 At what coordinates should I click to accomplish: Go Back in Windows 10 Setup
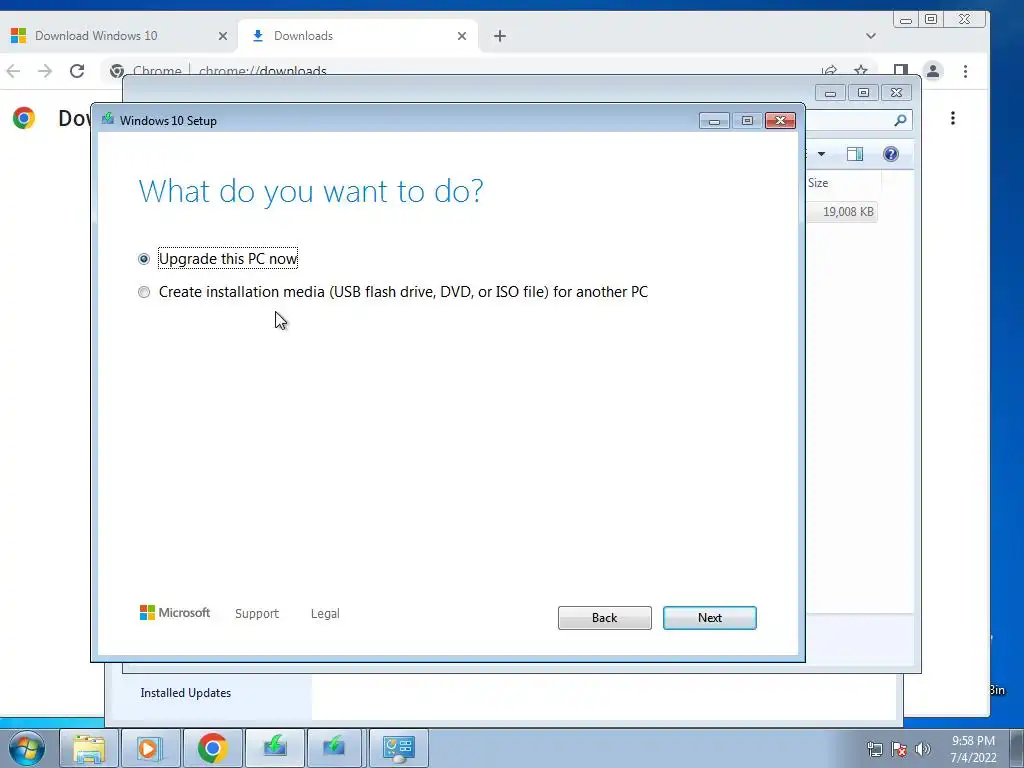pos(604,618)
